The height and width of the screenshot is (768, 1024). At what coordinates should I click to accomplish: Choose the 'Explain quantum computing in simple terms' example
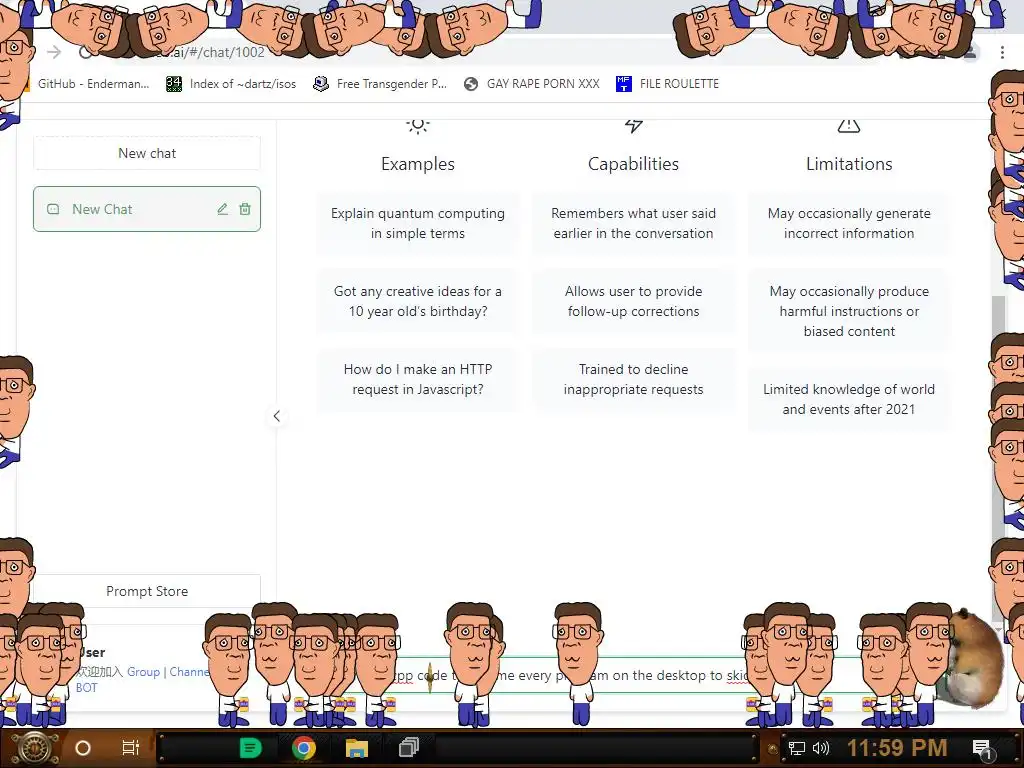[x=418, y=223]
